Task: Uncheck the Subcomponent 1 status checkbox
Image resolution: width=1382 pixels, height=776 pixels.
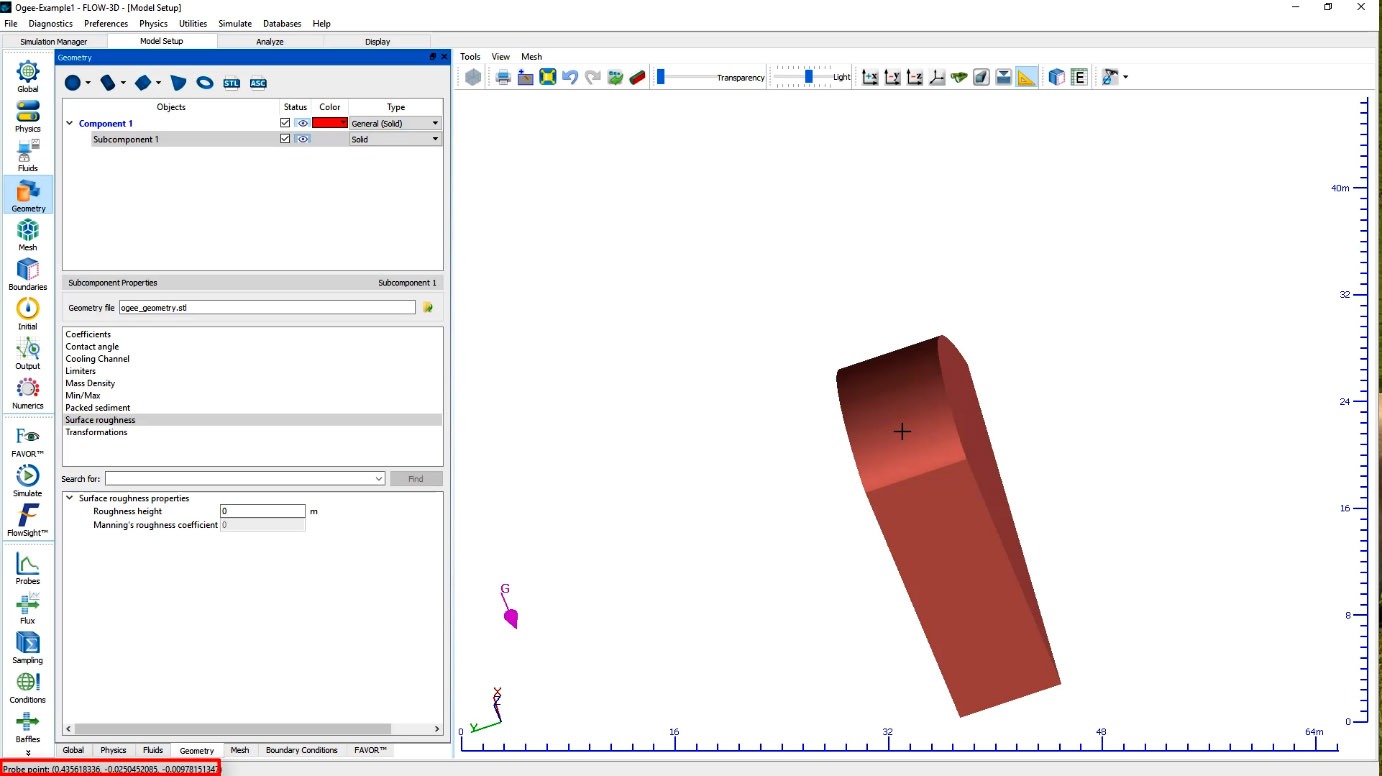Action: (x=285, y=139)
